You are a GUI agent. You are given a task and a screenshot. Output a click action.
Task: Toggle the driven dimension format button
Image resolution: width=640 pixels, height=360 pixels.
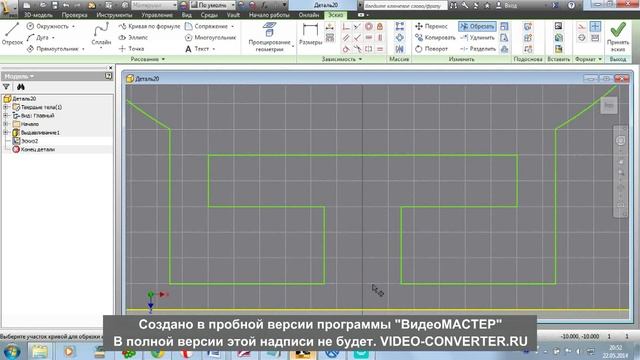tap(596, 38)
